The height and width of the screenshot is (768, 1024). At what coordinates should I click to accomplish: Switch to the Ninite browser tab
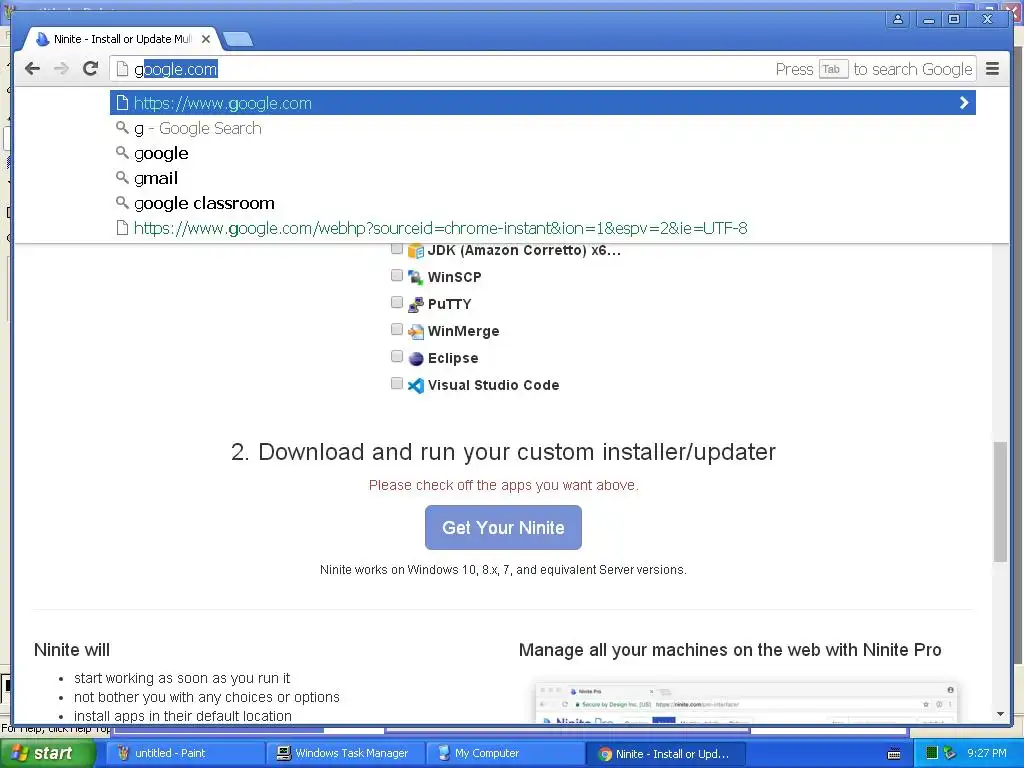pos(122,39)
